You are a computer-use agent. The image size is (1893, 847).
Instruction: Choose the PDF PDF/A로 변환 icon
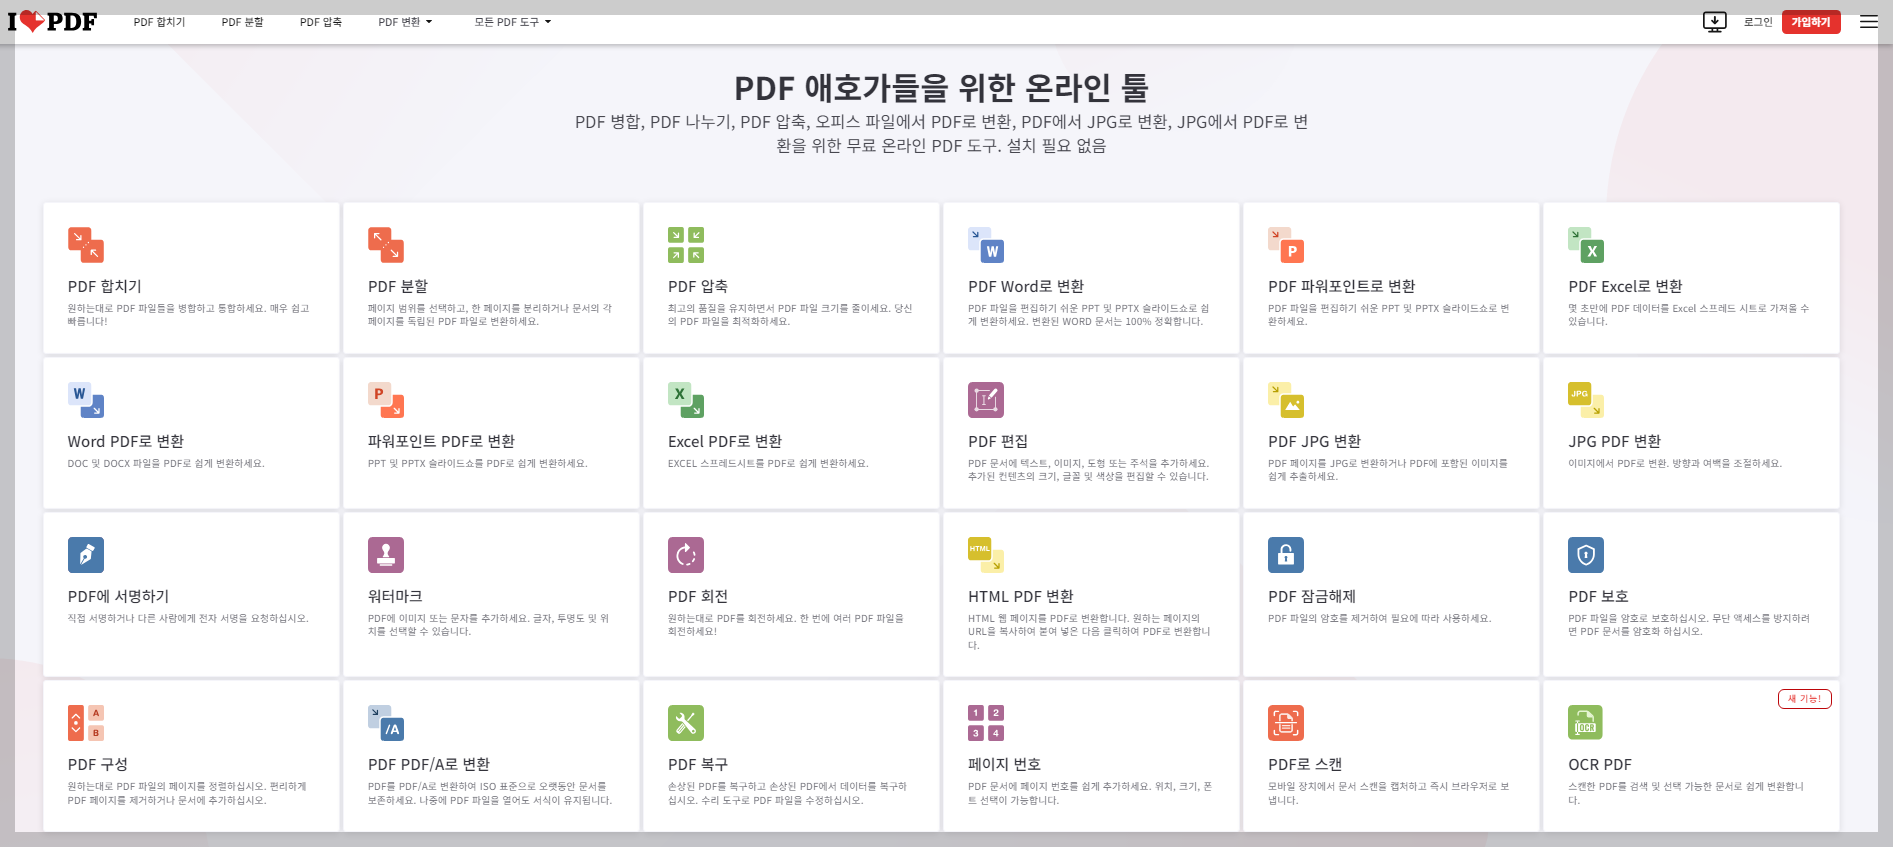(386, 723)
